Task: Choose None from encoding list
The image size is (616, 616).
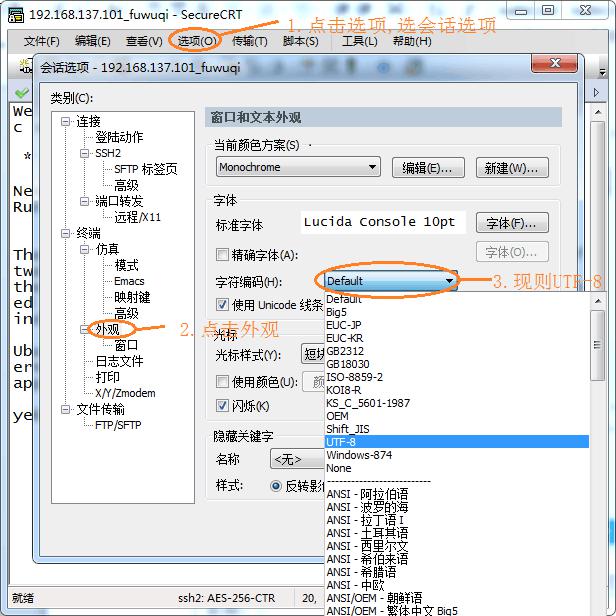Action: (x=457, y=468)
